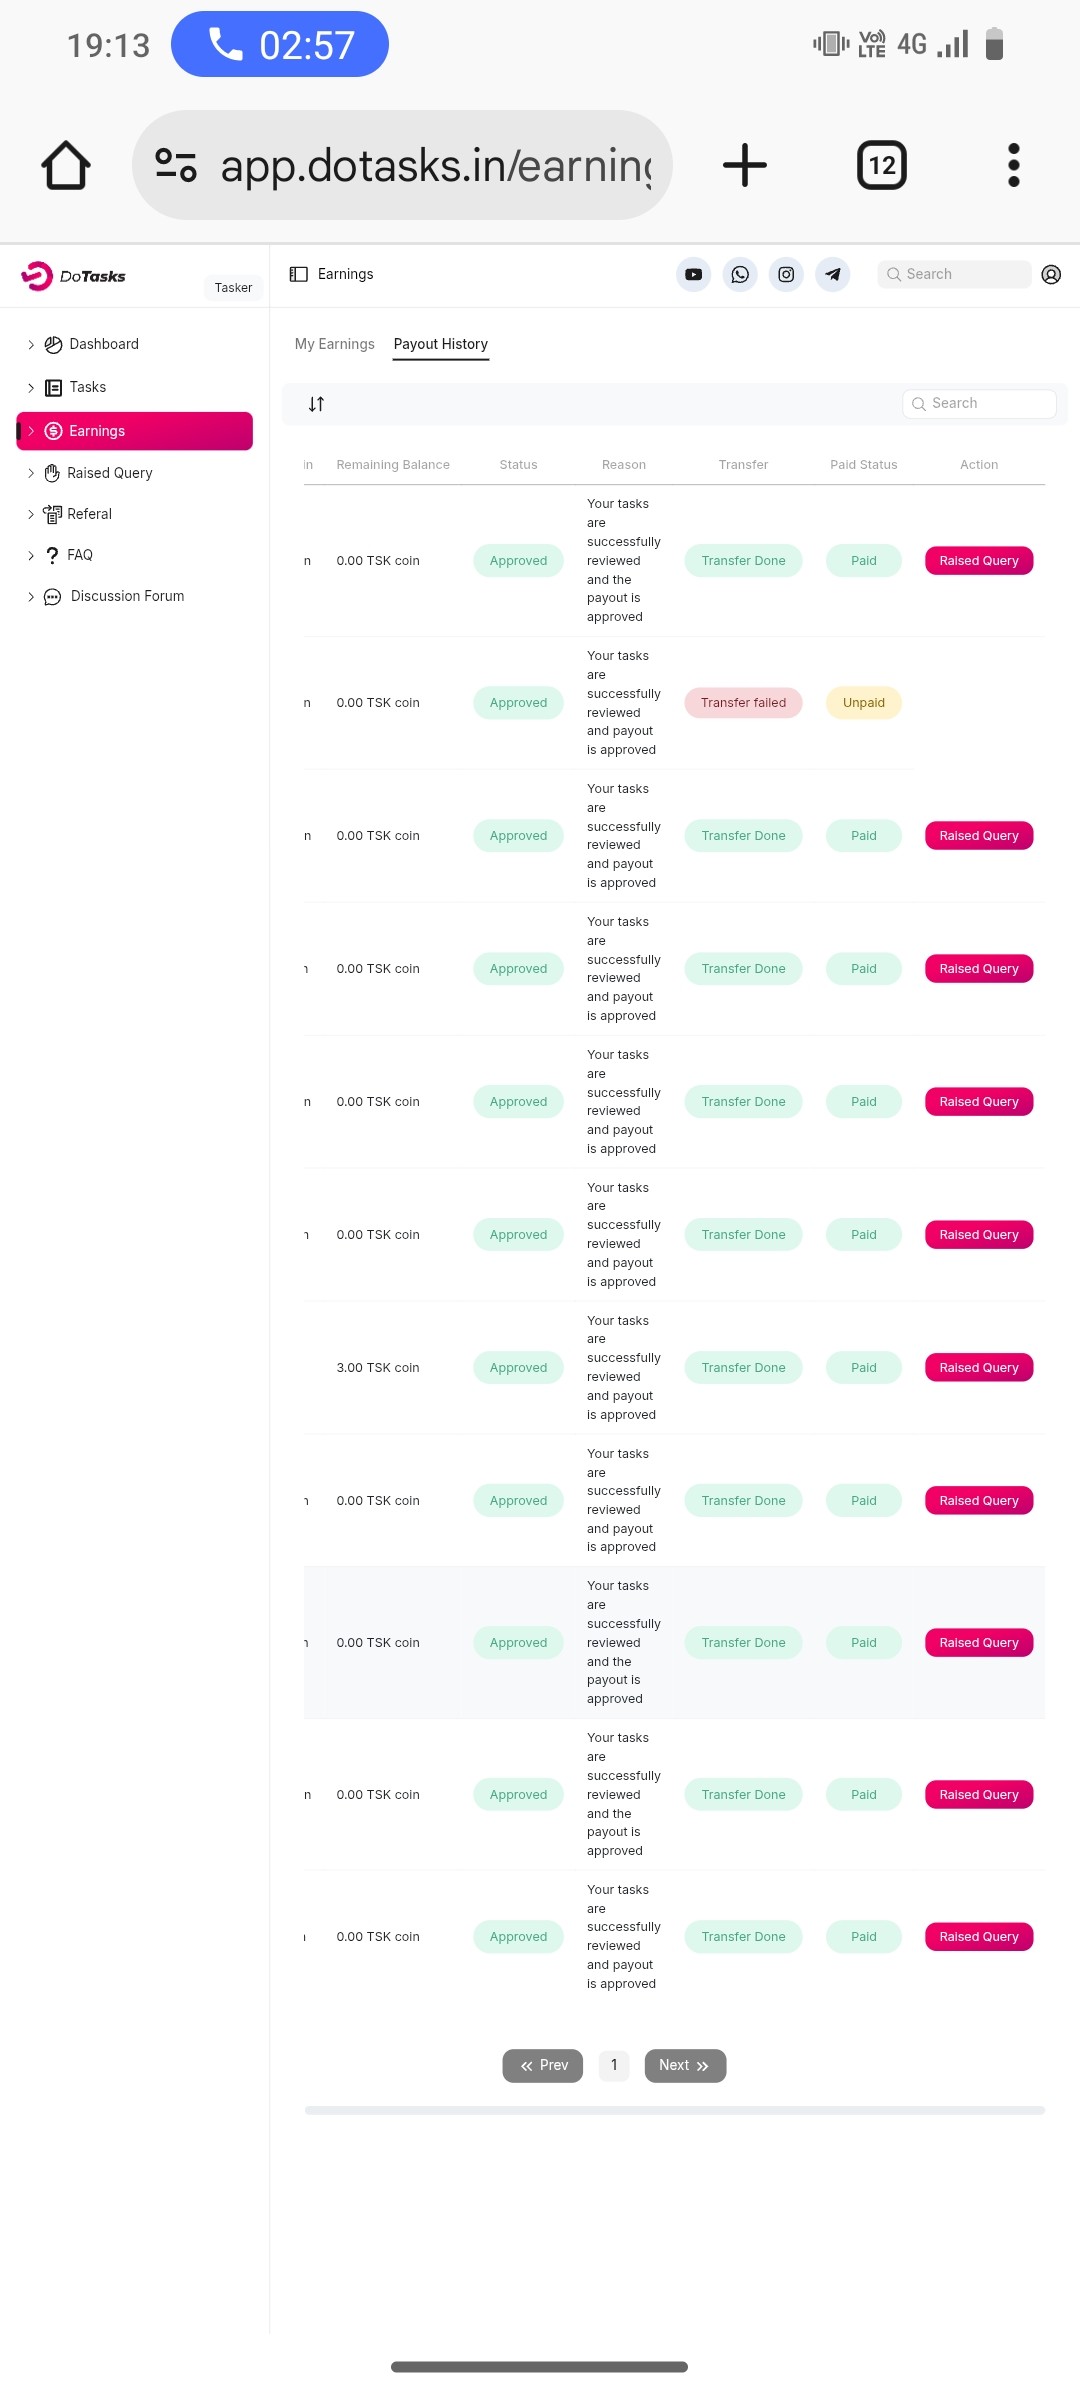Screen dimensions: 1080x2400
Task: Open the Discussion Forum sidebar item
Action: point(127,596)
